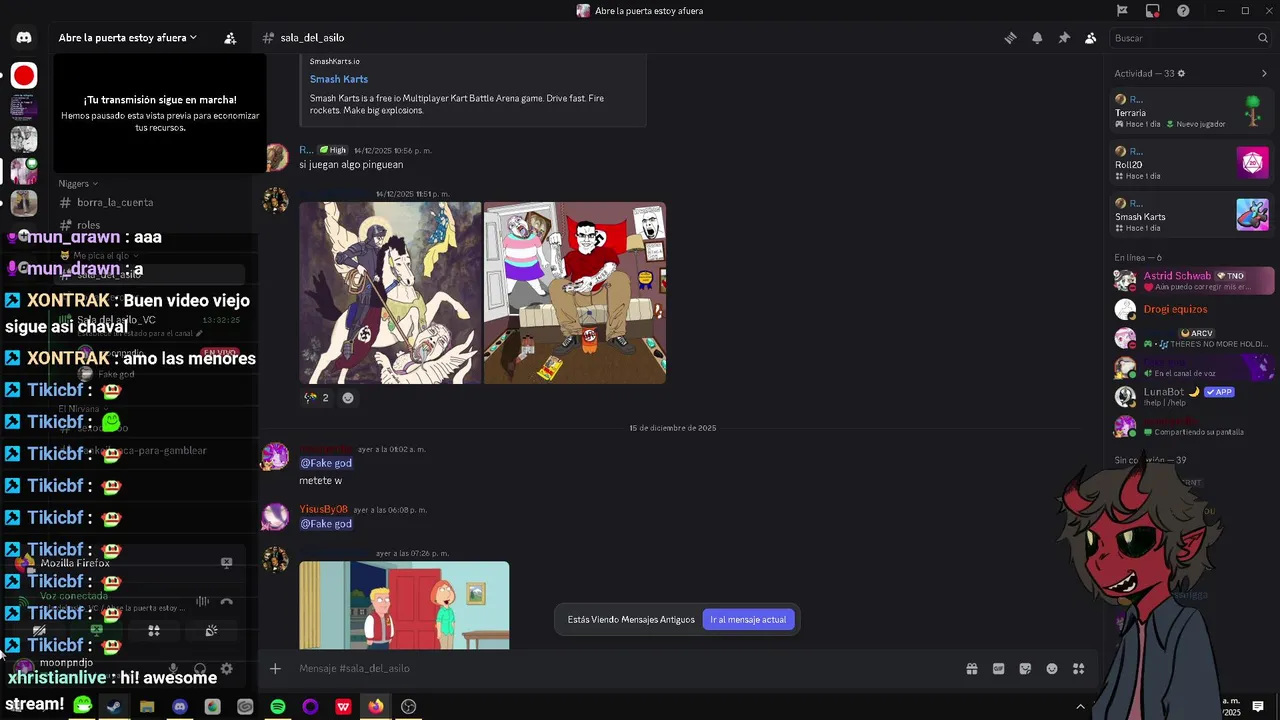Add reaction smiley below images
The width and height of the screenshot is (1280, 720).
[x=348, y=397]
